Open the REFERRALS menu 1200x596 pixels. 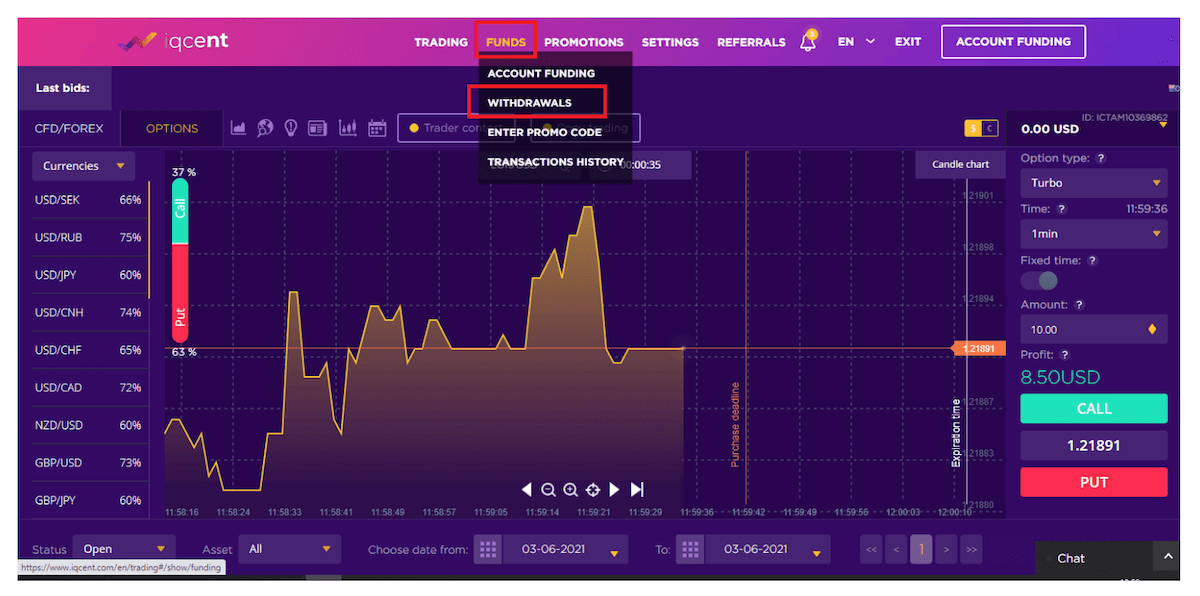pyautogui.click(x=751, y=42)
